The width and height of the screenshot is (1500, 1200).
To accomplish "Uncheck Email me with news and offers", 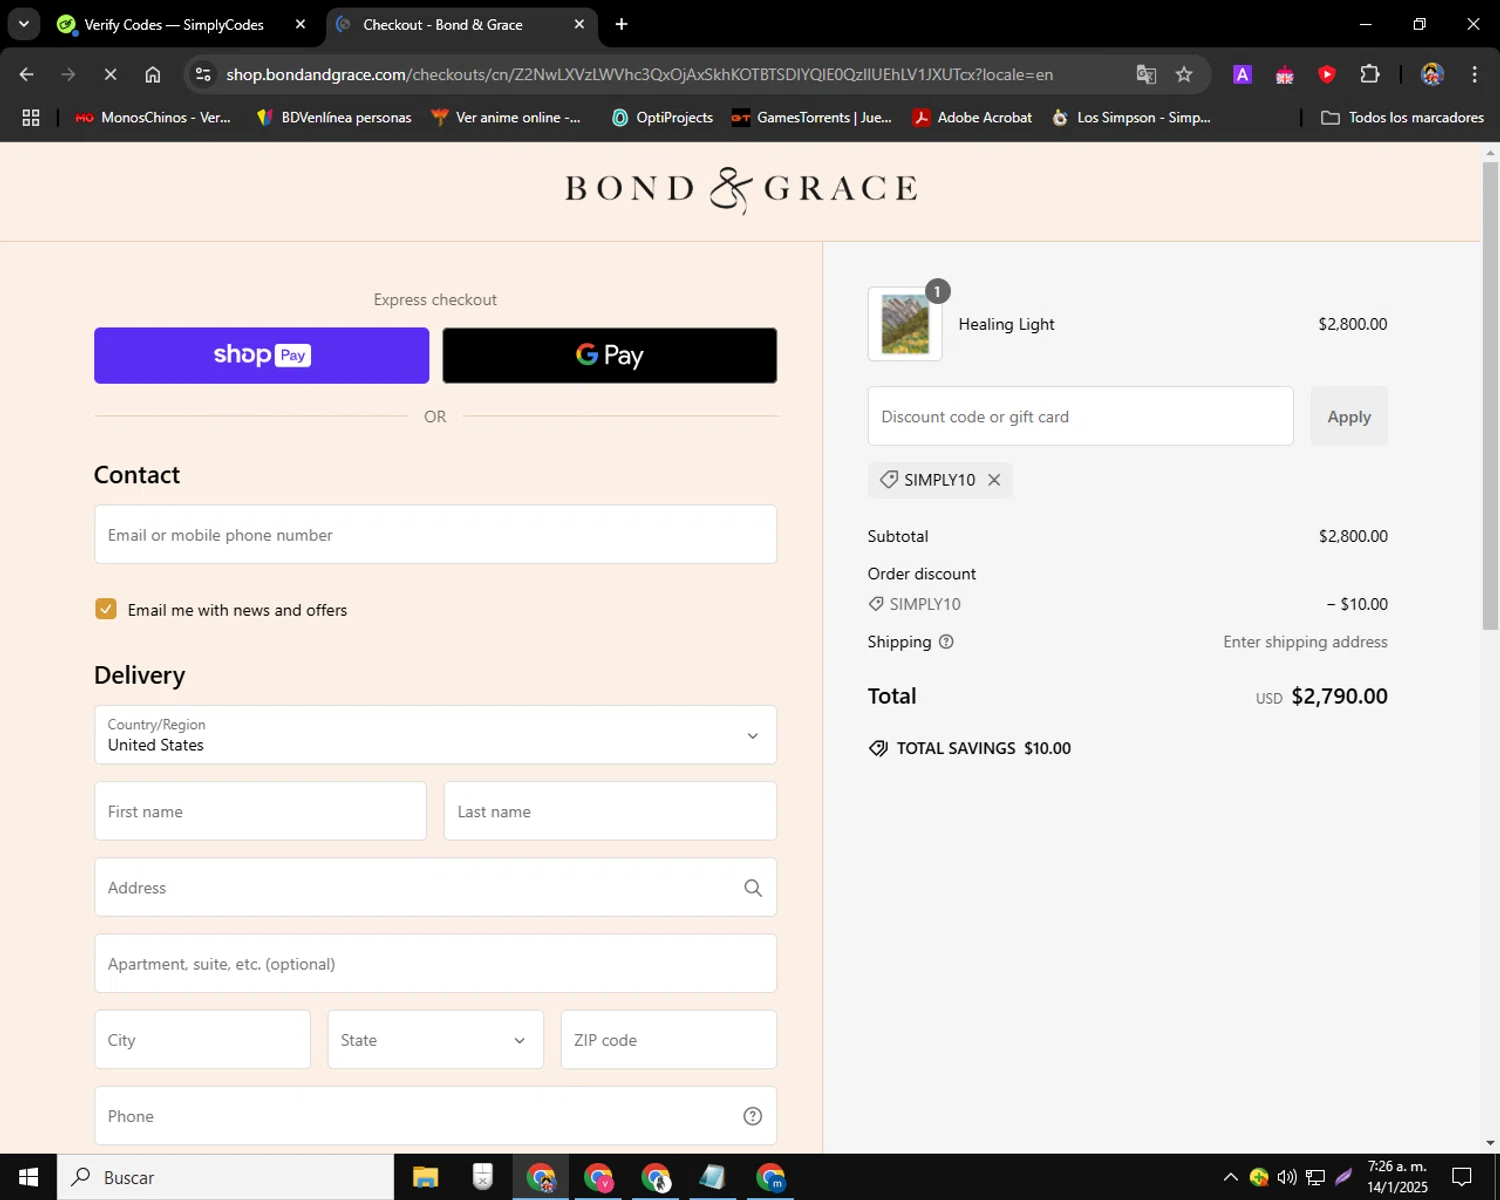I will tap(106, 609).
